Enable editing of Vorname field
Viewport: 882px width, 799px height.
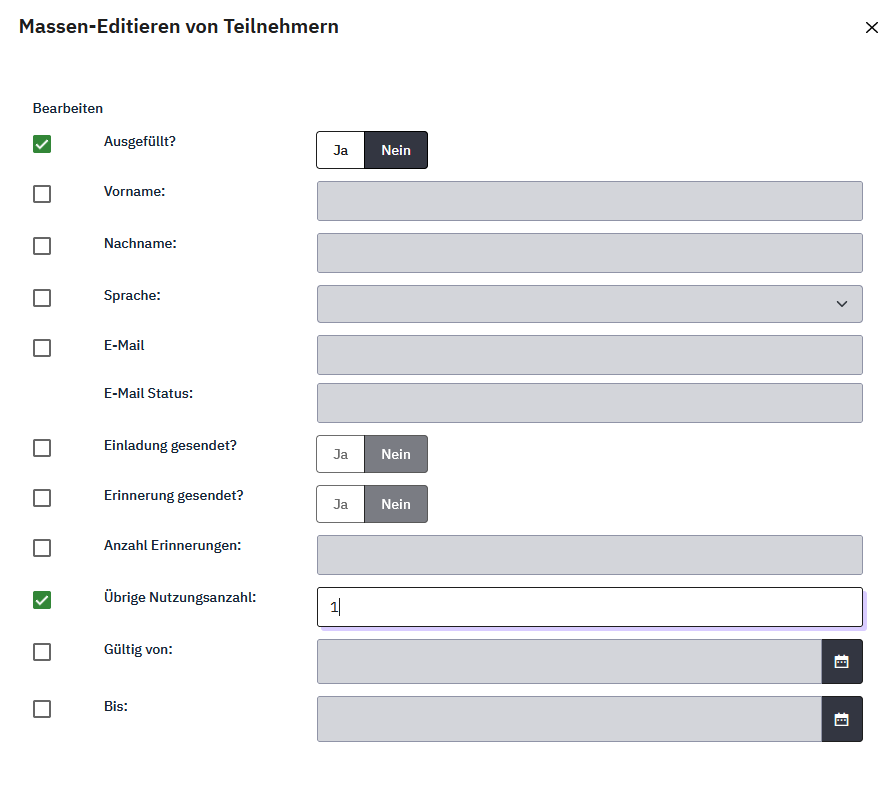pos(42,194)
